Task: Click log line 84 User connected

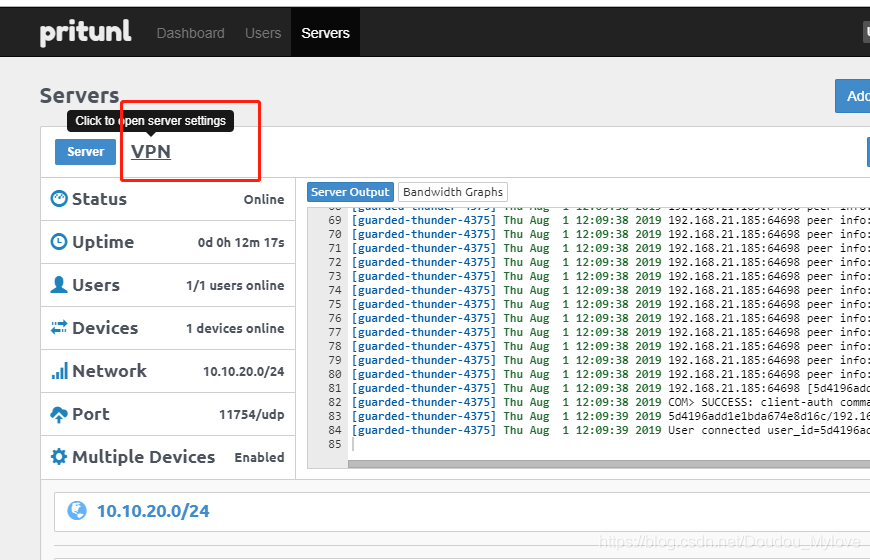Action: (x=610, y=430)
